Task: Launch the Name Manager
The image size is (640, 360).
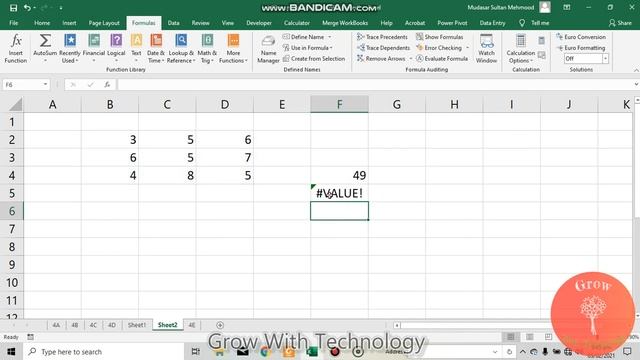Action: (x=268, y=49)
